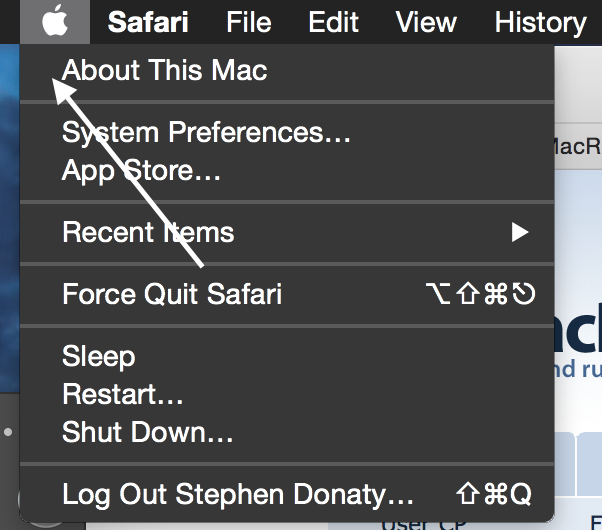Image resolution: width=602 pixels, height=530 pixels.
Task: Open the Edit menu
Action: point(333,22)
